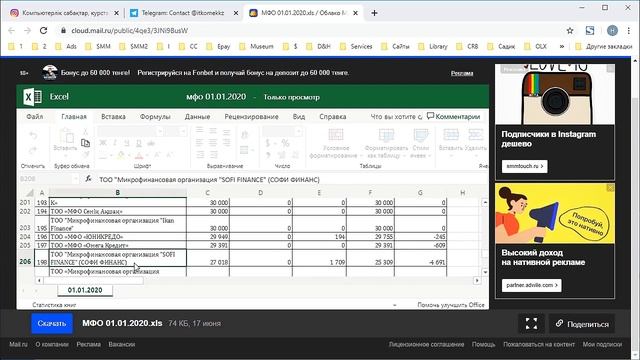
Task: Click the browser forward arrow
Action: point(27,31)
